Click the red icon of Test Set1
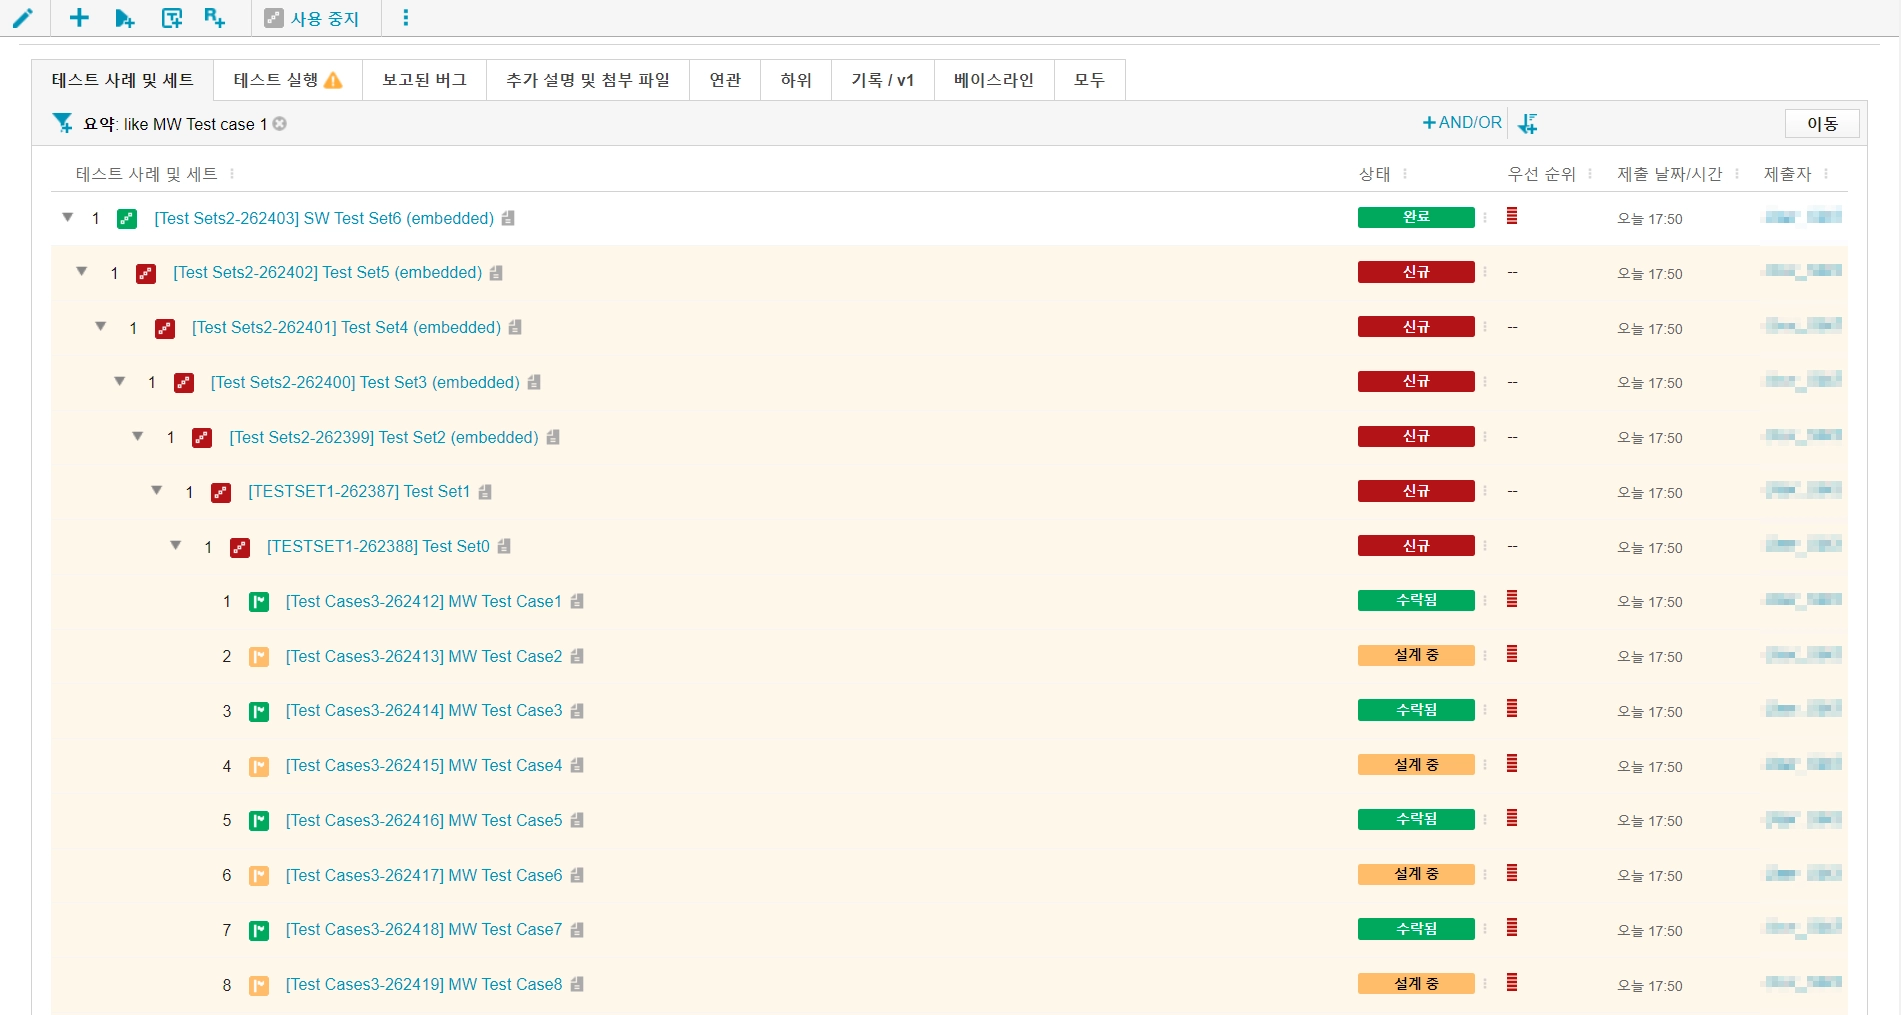1901x1015 pixels. 221,492
